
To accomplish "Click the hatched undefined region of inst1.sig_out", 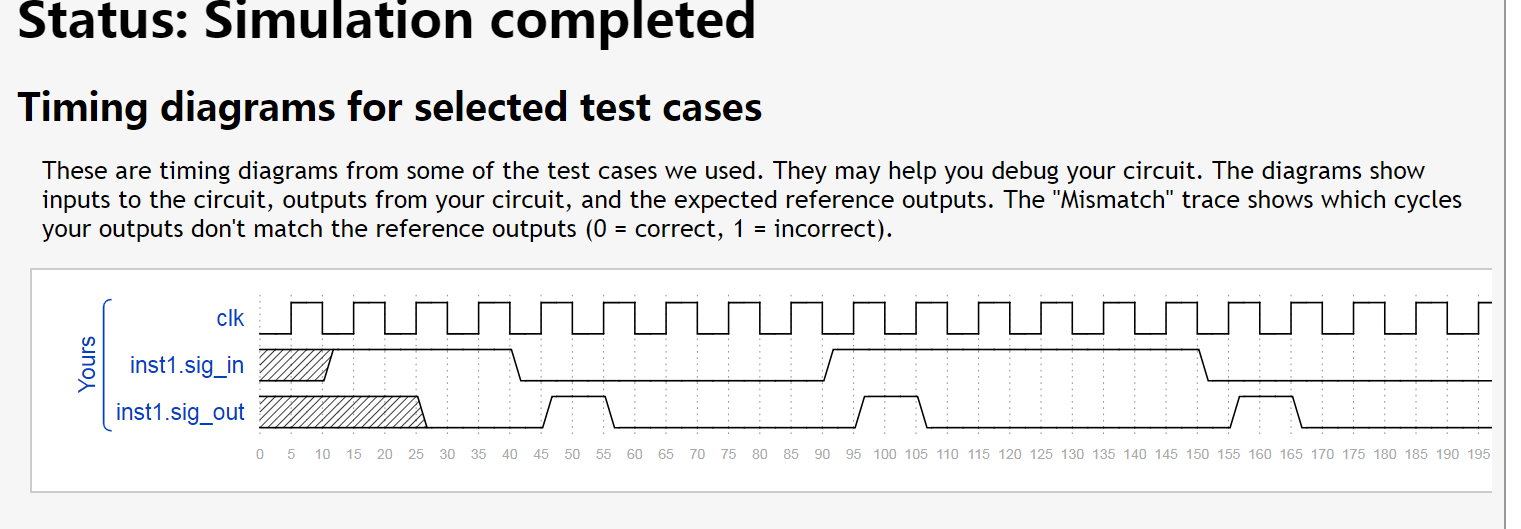I will 340,412.
